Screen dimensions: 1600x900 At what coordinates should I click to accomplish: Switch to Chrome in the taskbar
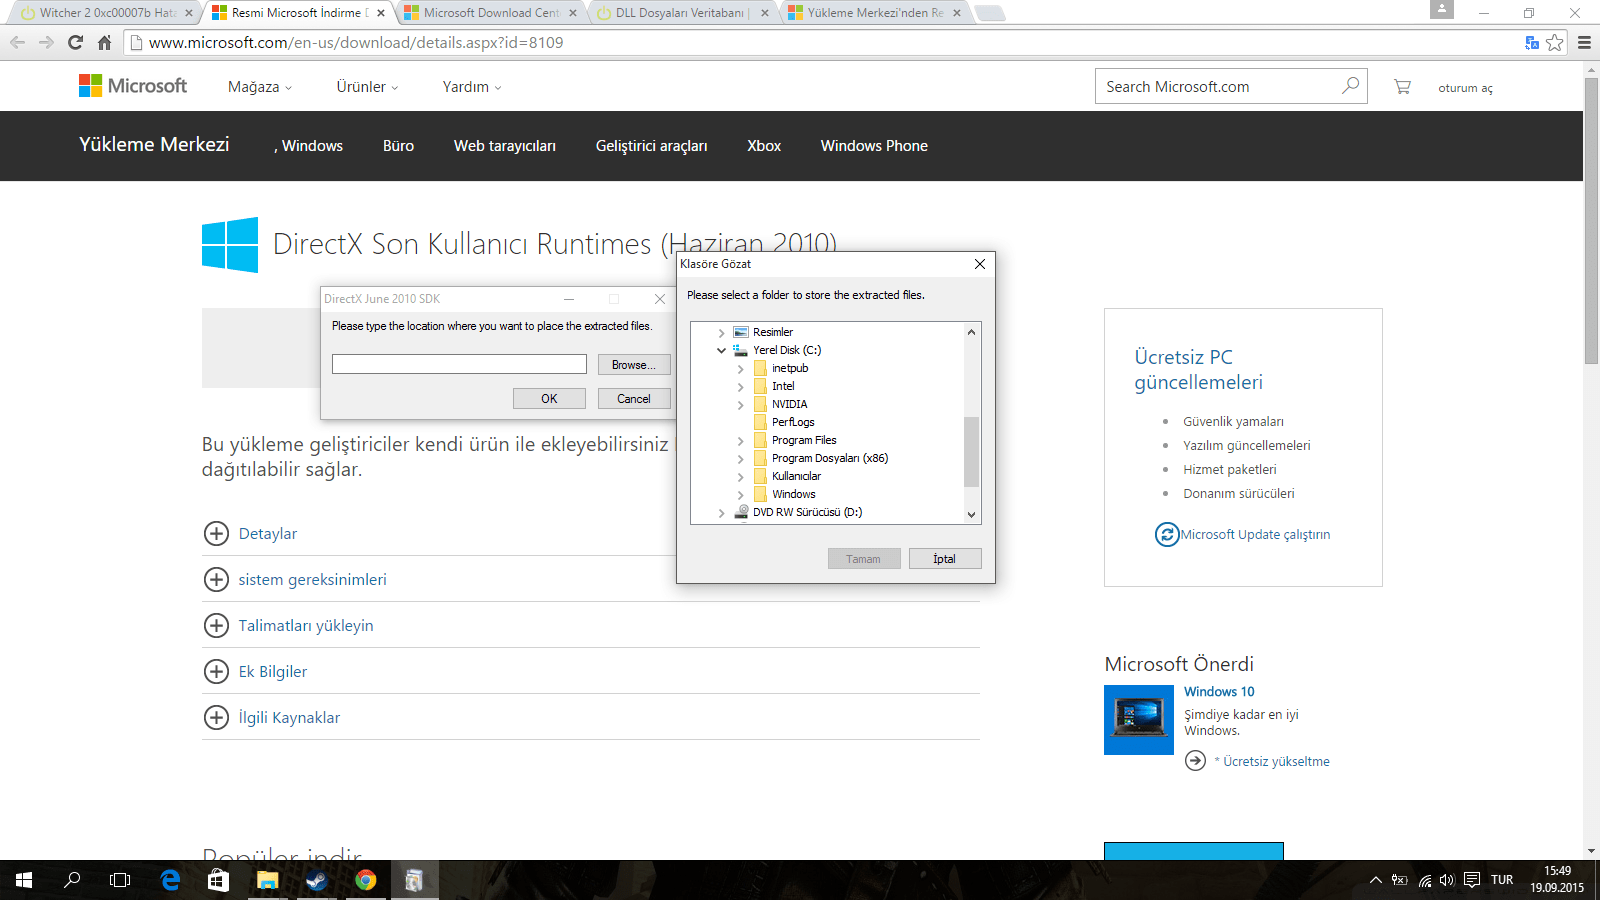pos(365,880)
